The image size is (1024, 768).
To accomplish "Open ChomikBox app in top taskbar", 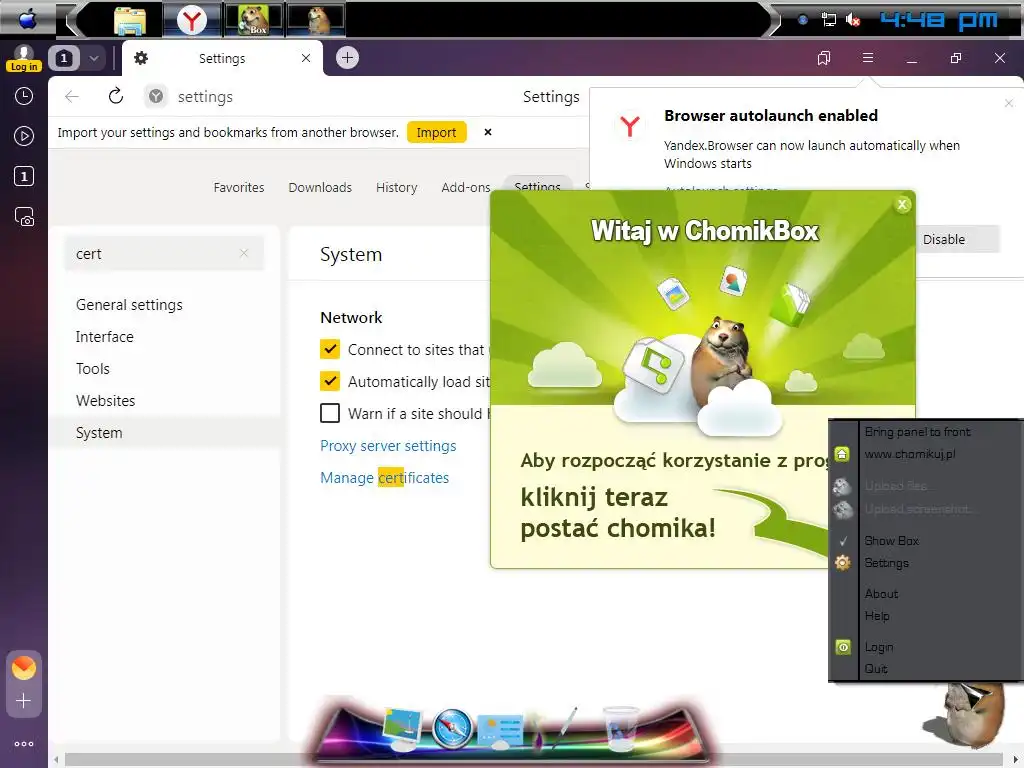I will (x=253, y=20).
